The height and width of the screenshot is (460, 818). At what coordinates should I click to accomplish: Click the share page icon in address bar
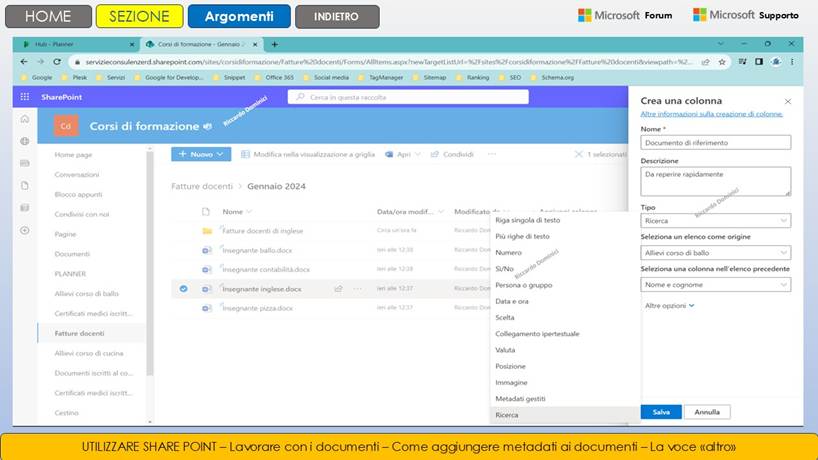[x=705, y=62]
